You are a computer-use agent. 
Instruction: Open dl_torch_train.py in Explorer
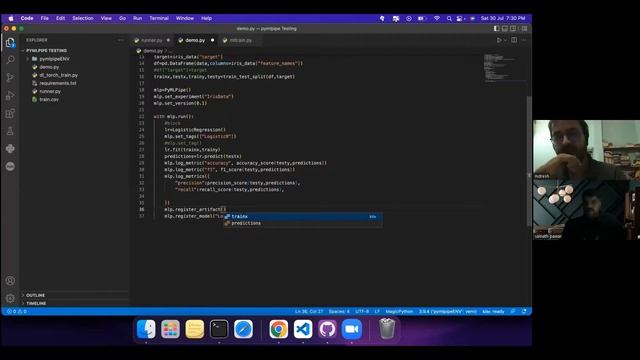click(58, 75)
